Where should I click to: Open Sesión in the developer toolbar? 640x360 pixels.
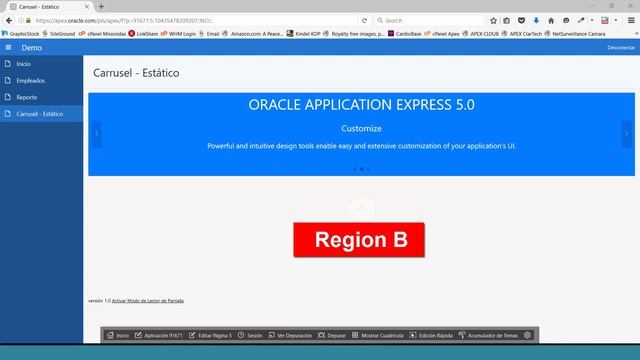pos(250,335)
